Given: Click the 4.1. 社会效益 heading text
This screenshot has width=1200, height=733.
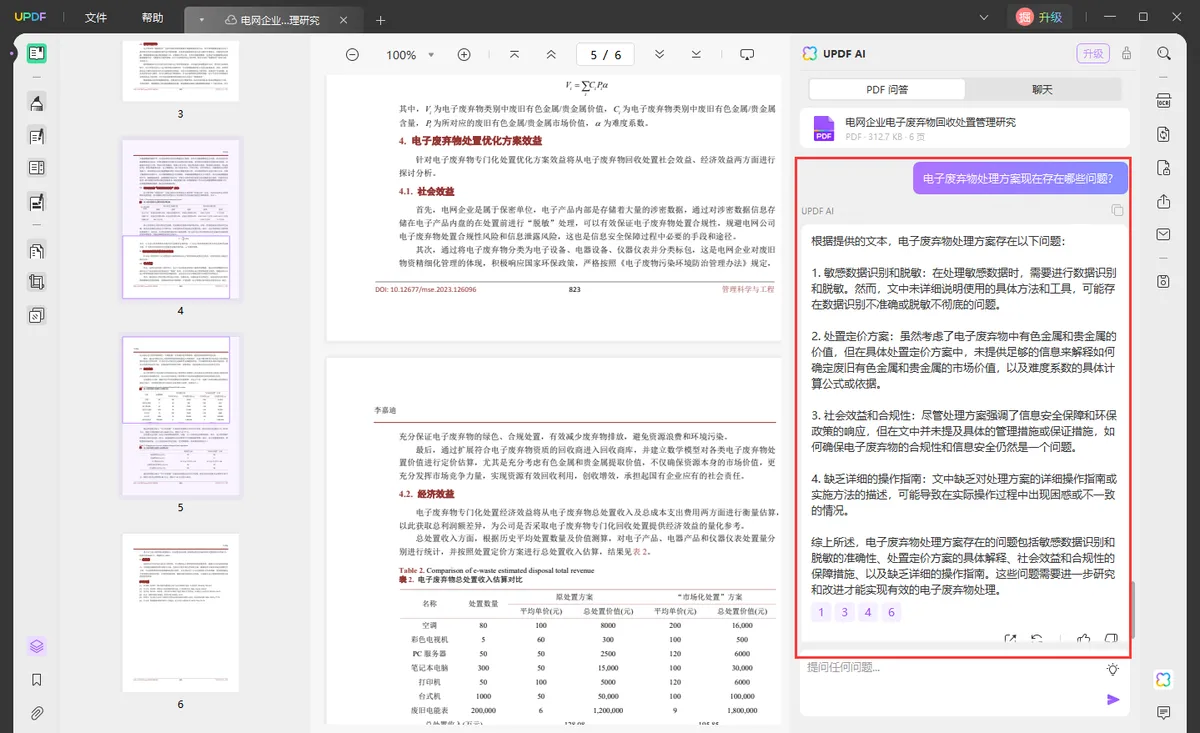Looking at the screenshot, I should (x=427, y=191).
